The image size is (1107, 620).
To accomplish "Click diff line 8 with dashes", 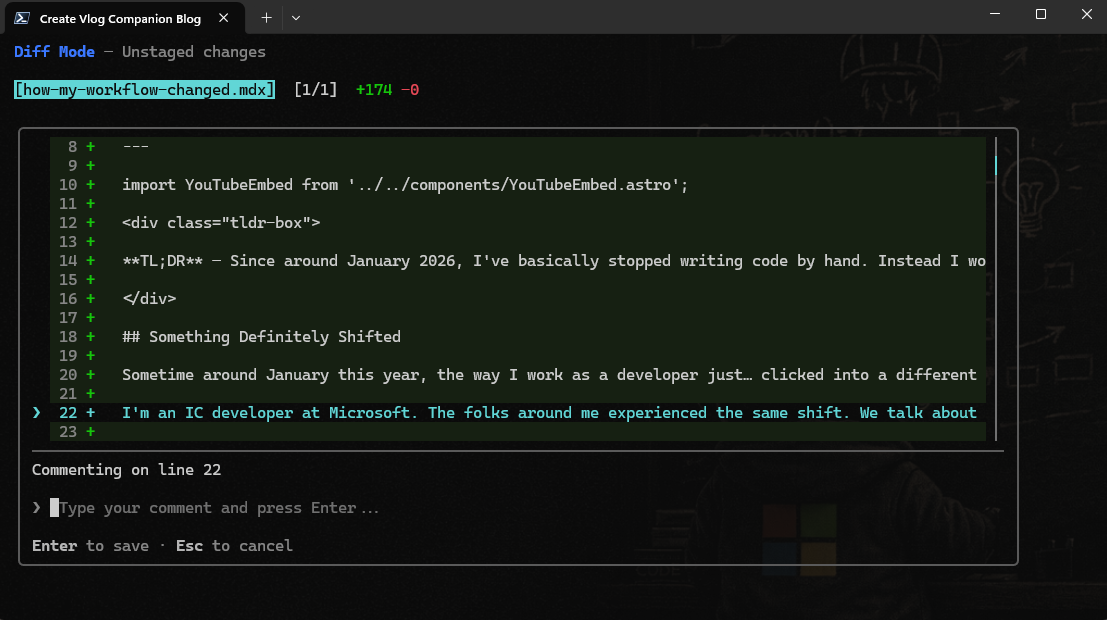I will pyautogui.click(x=517, y=147).
